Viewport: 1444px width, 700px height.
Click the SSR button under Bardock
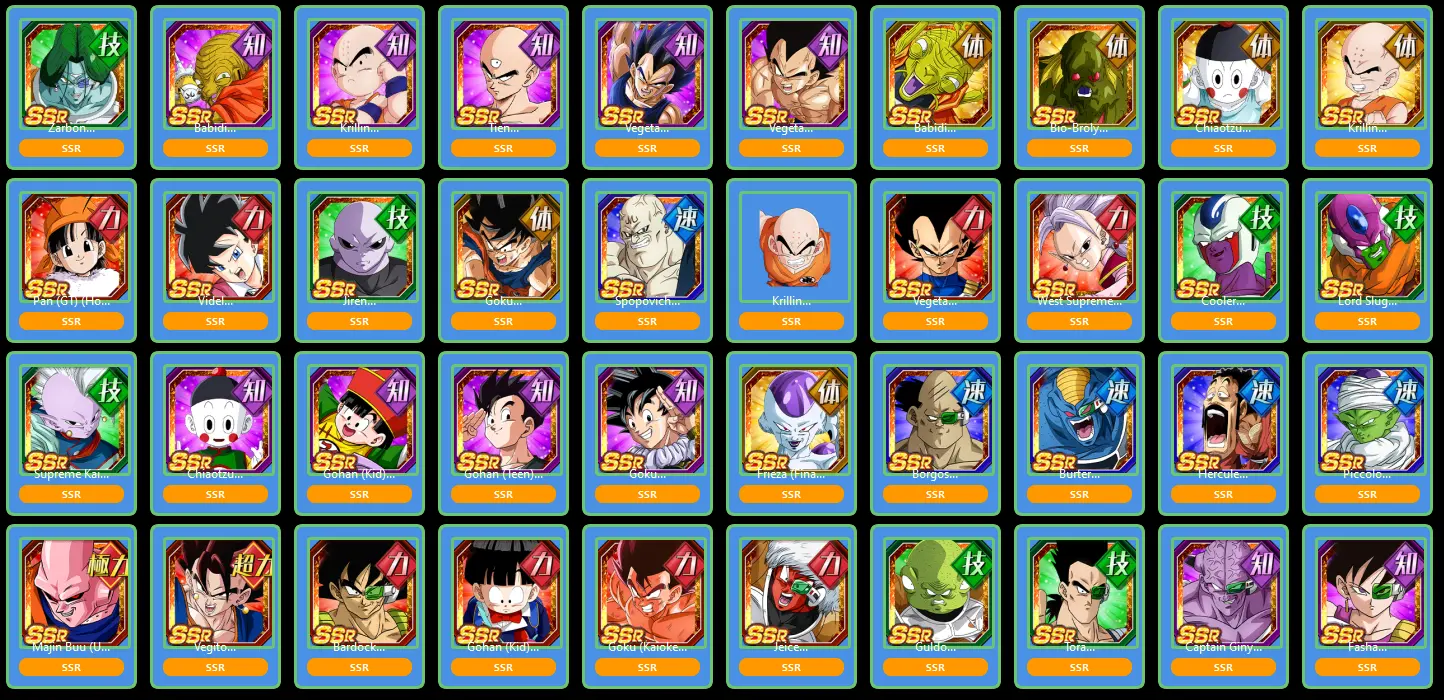[359, 667]
